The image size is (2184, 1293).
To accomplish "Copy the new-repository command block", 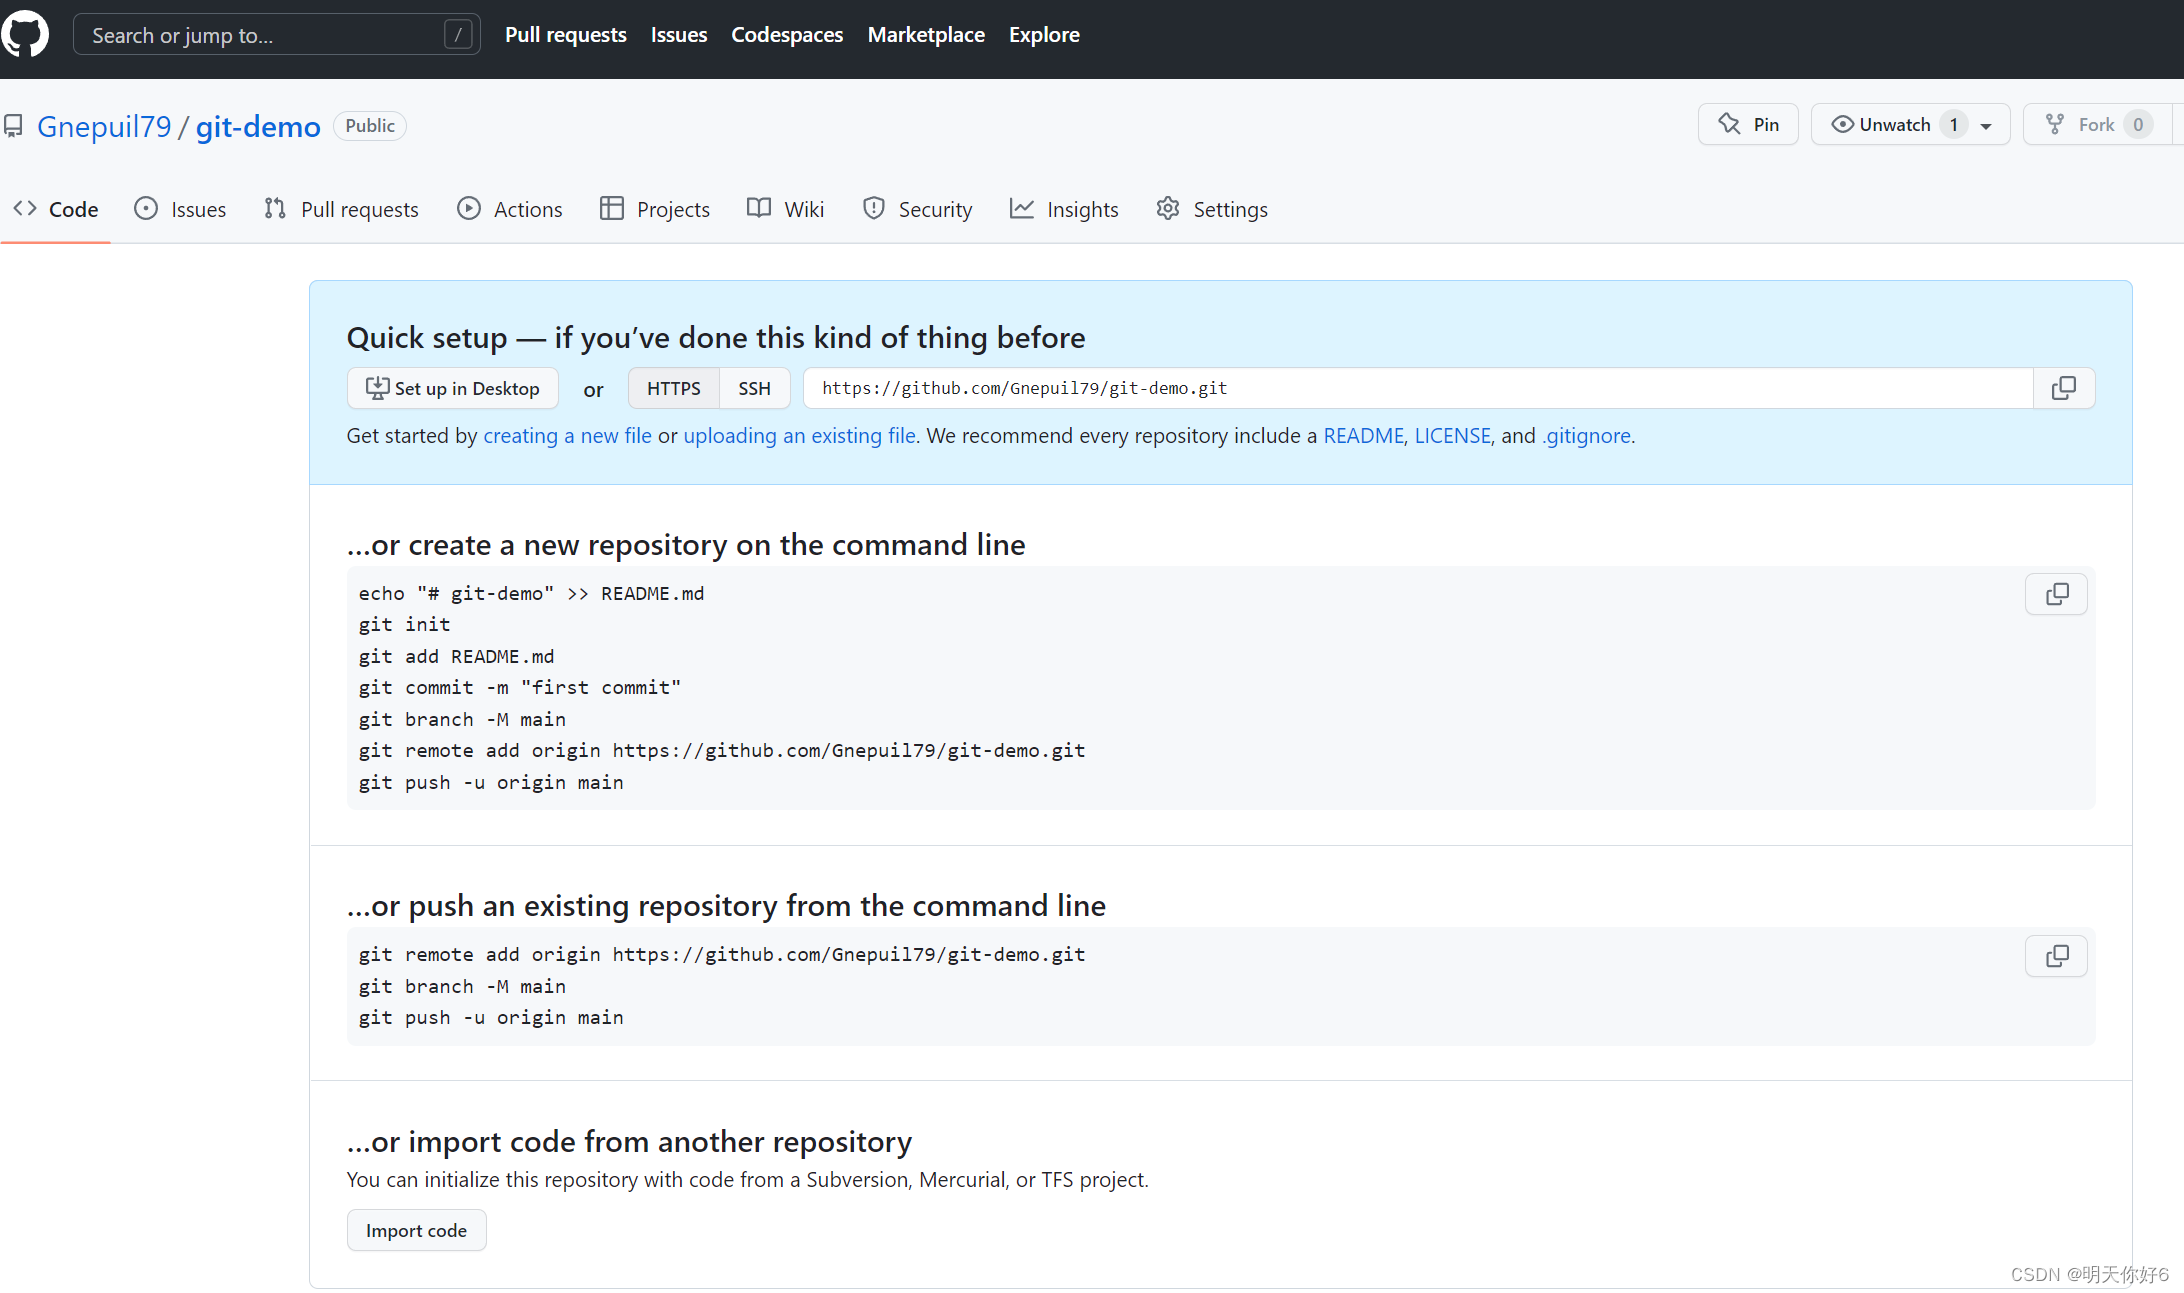I will (2056, 594).
